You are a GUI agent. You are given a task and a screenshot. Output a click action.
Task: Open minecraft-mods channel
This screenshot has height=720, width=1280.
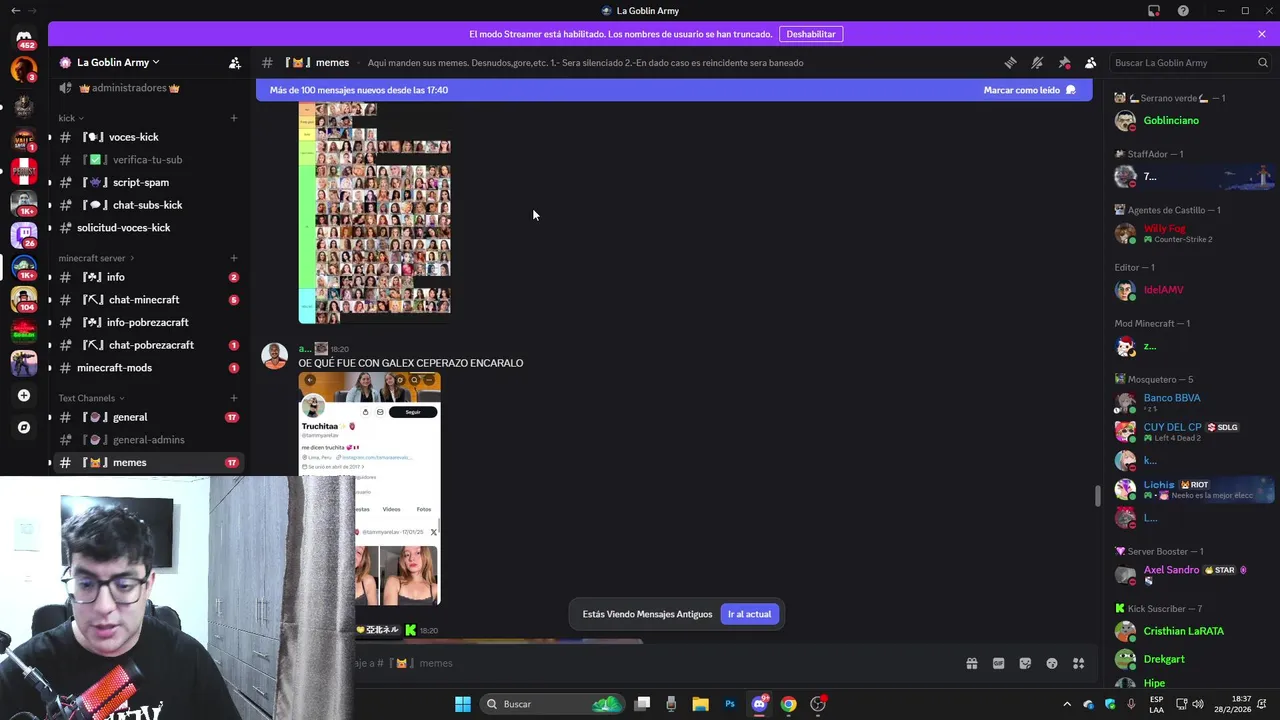point(147,368)
